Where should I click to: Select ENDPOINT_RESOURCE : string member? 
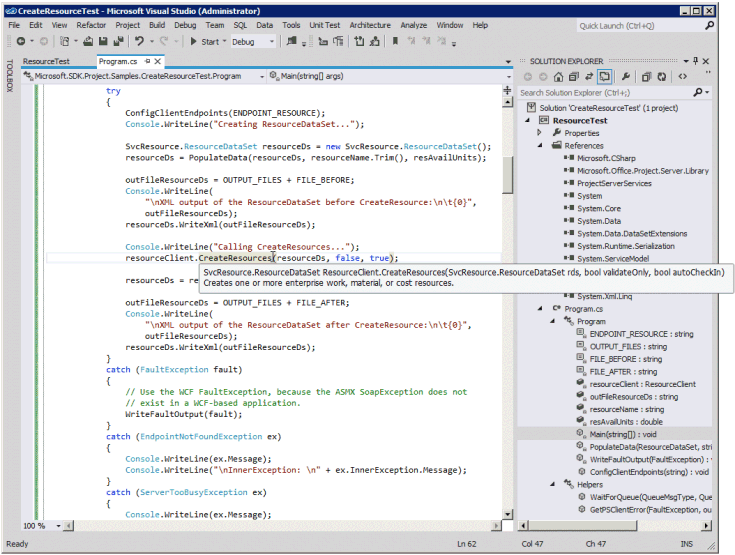tap(641, 334)
